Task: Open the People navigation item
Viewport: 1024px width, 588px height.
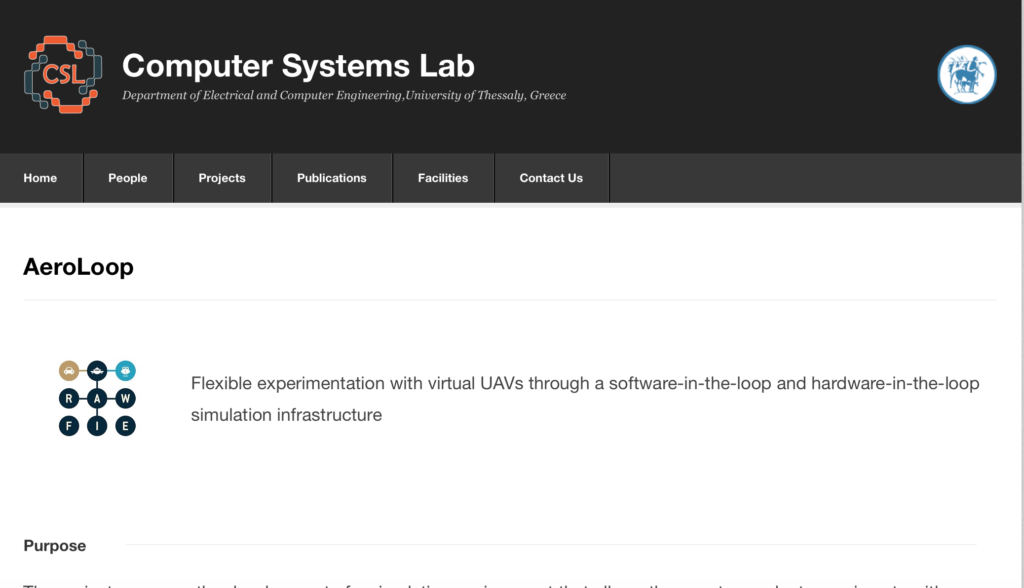Action: (128, 178)
